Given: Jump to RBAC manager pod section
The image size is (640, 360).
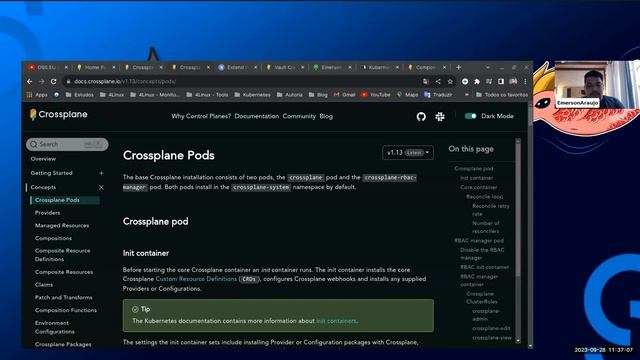Looking at the screenshot, I should coord(479,240).
